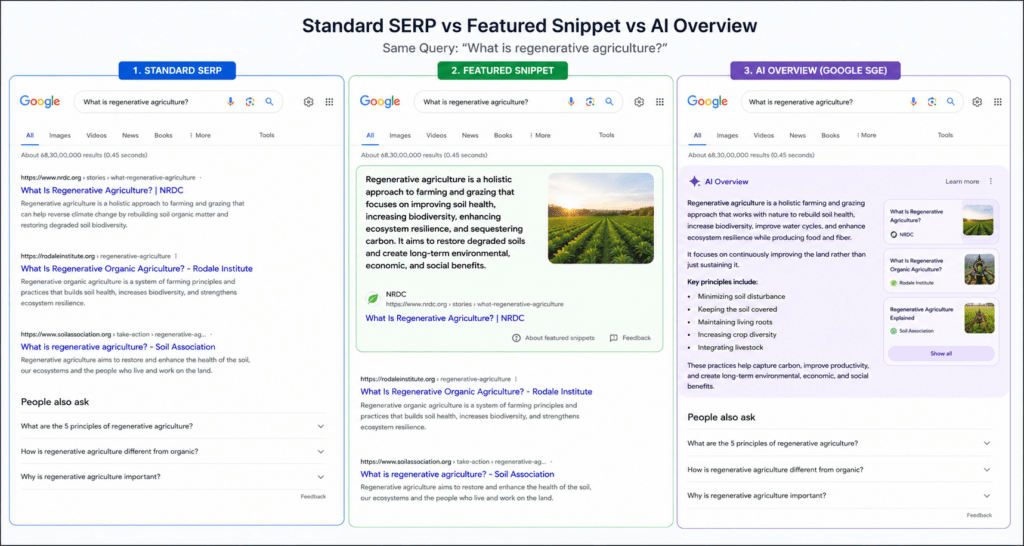Click NRDC green leaf favicon in featured snippet

click(373, 298)
